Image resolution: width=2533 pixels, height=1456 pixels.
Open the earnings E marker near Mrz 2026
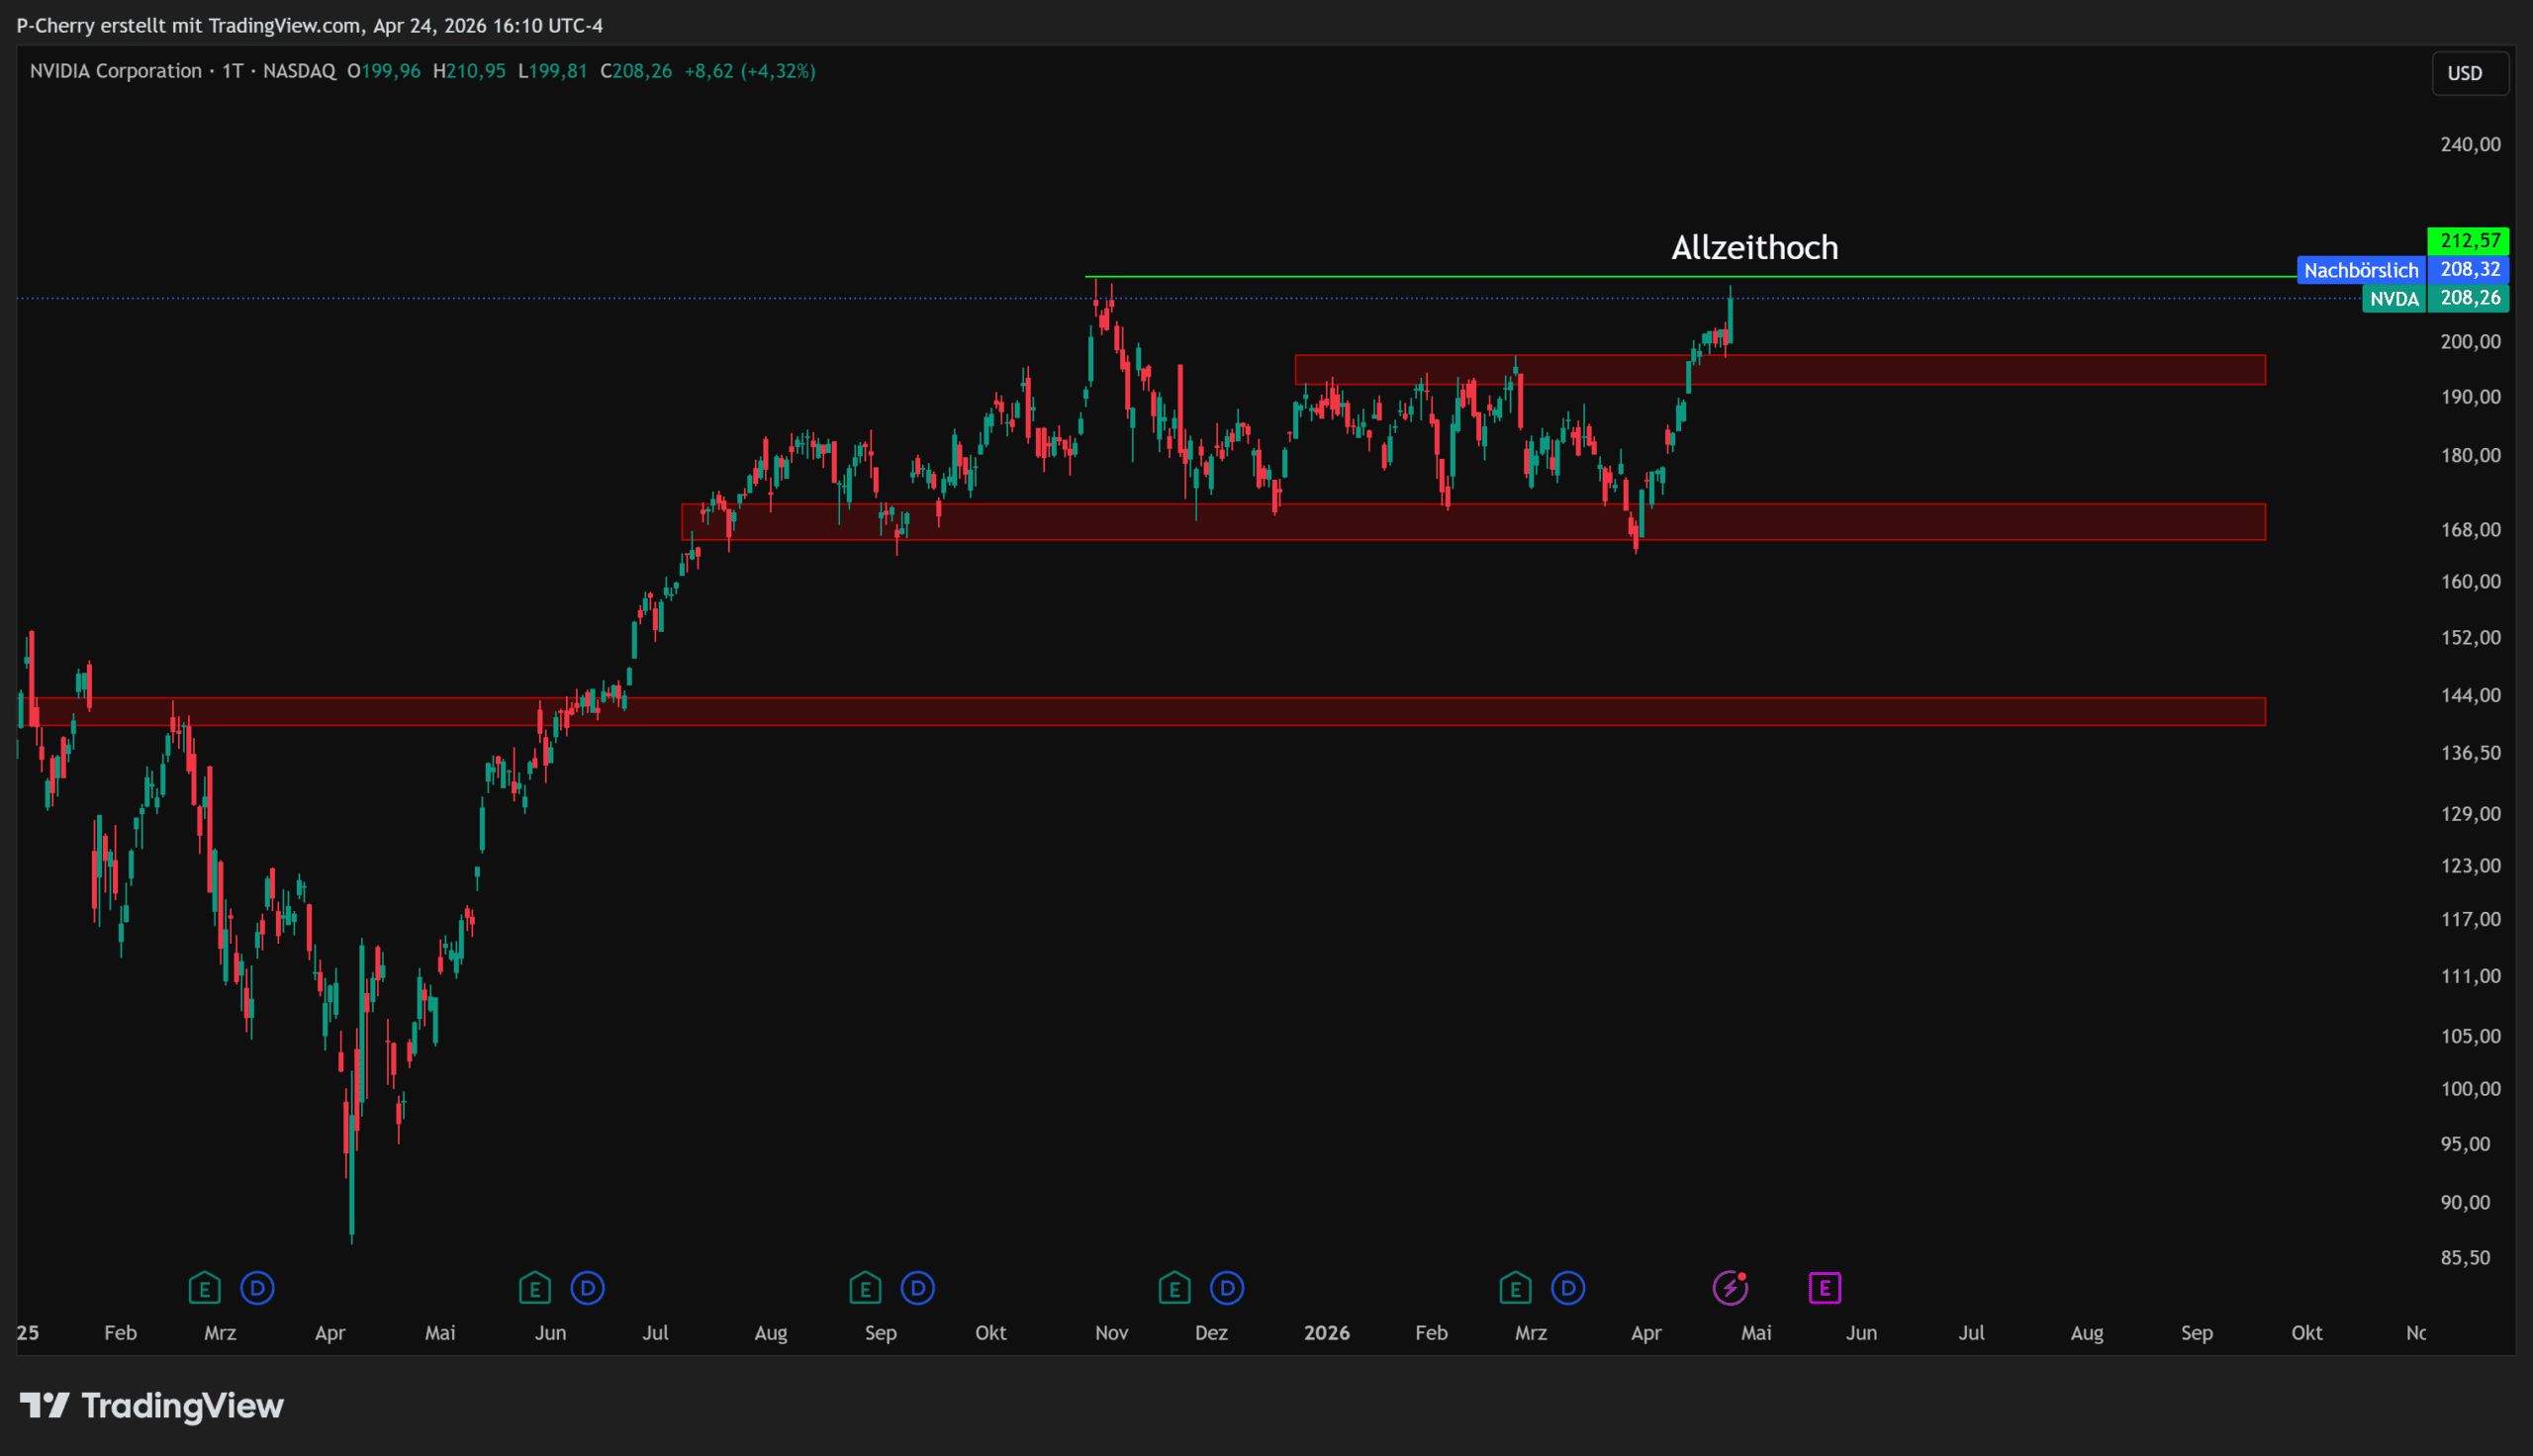(1515, 1288)
